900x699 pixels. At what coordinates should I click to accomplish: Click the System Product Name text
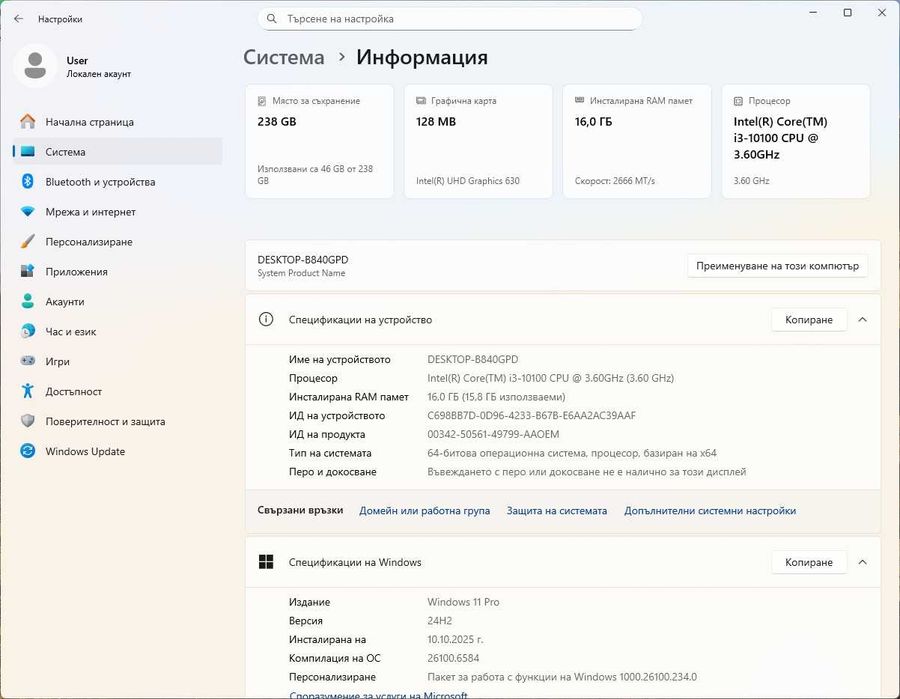point(301,273)
